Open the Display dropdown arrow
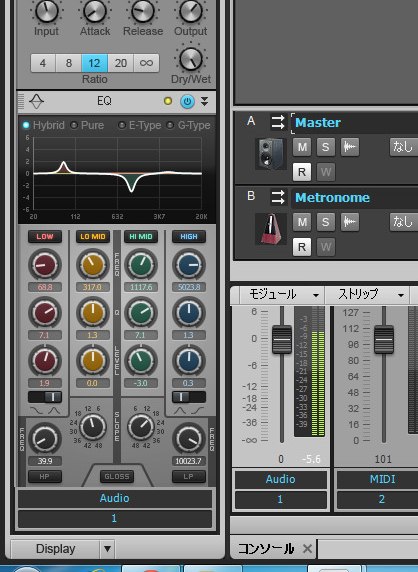The width and height of the screenshot is (418, 572). pos(107,549)
